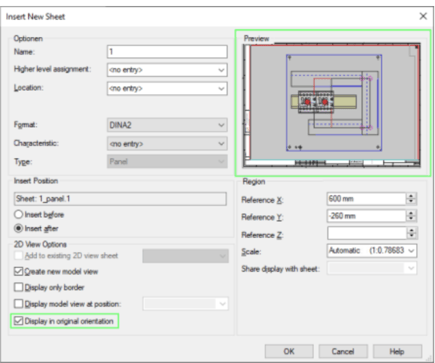Open the Type dropdown showing Panel

[x=167, y=162]
